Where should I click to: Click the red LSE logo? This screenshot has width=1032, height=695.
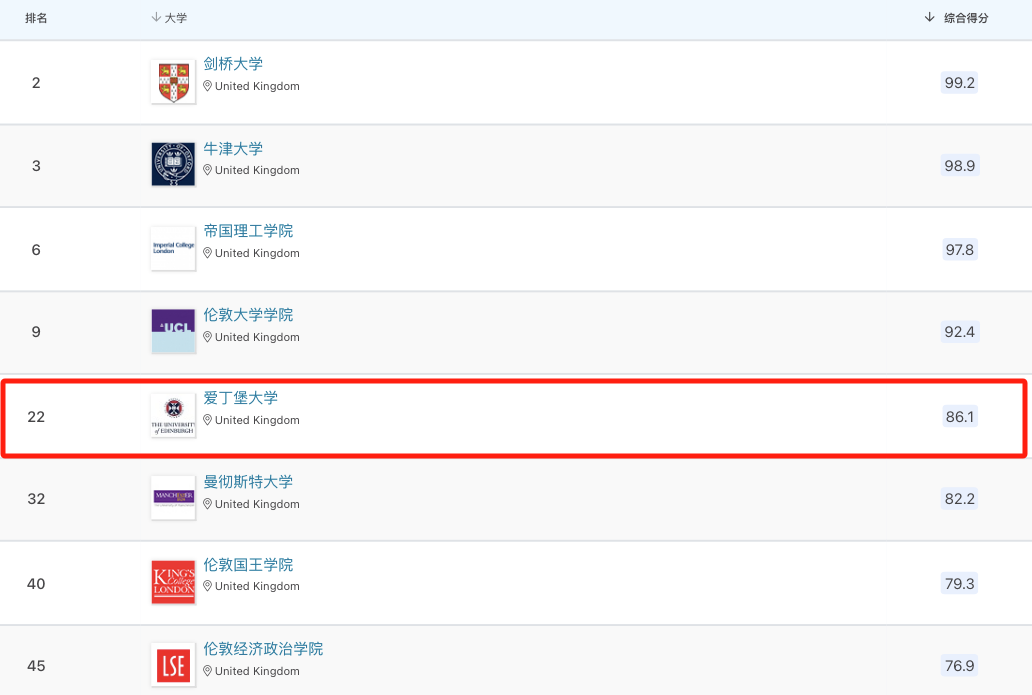pyautogui.click(x=173, y=665)
